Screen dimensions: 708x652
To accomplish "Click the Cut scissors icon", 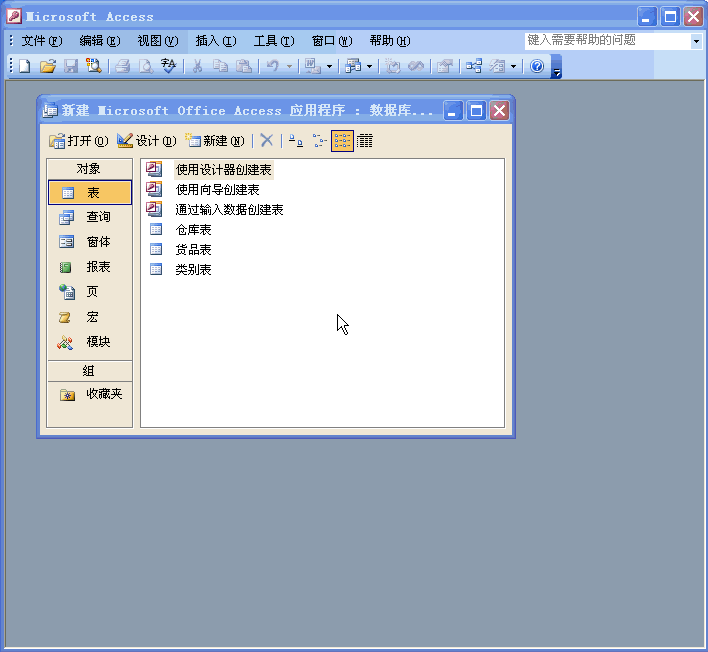I will point(197,66).
